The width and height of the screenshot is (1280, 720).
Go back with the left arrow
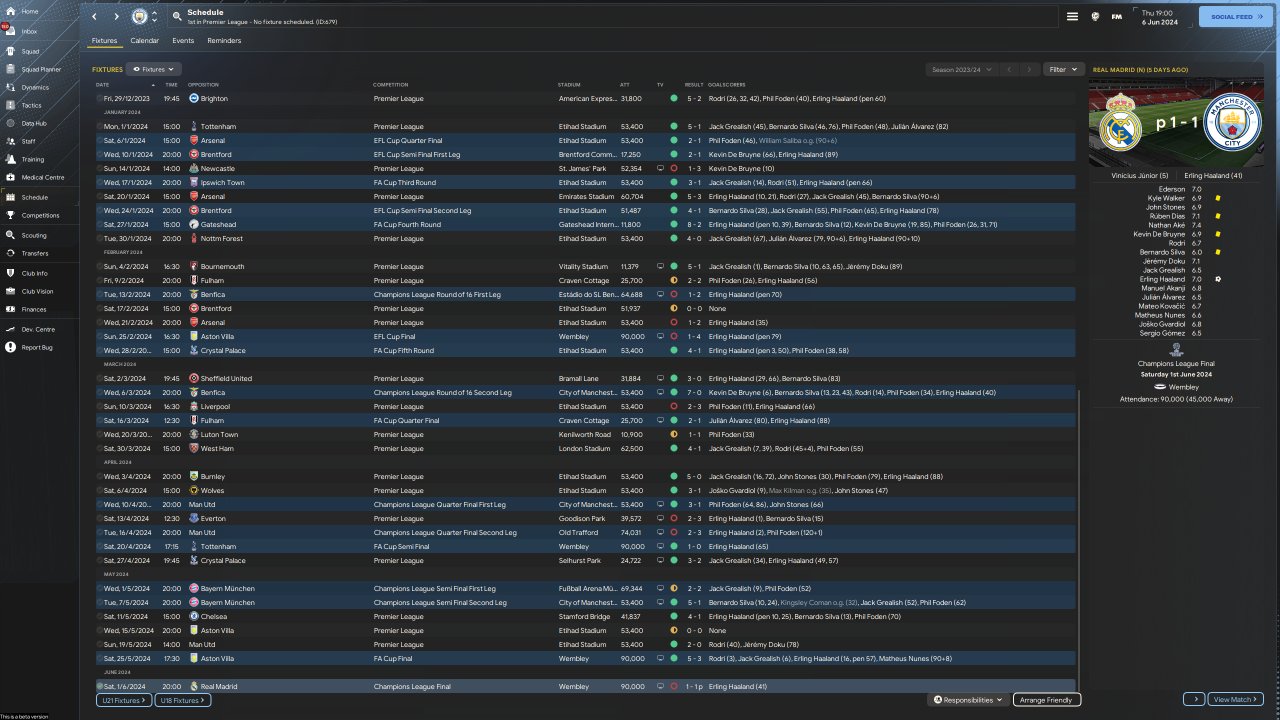coord(95,17)
